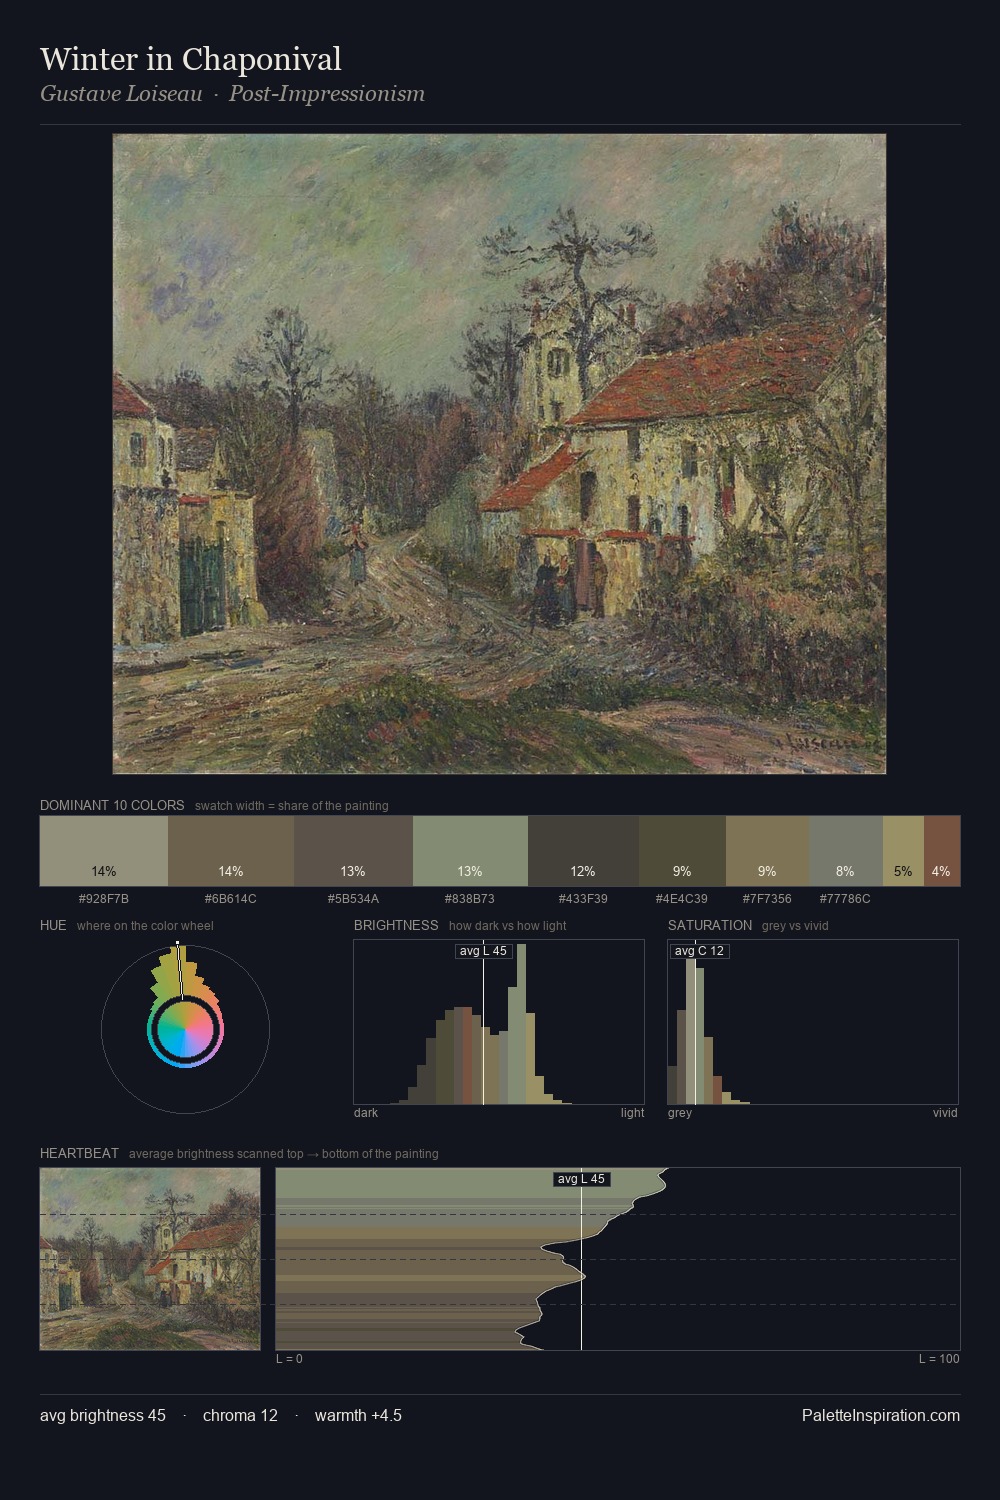This screenshot has width=1000, height=1500.
Task: Click the "light" brightness axis label
Action: pyautogui.click(x=632, y=1112)
